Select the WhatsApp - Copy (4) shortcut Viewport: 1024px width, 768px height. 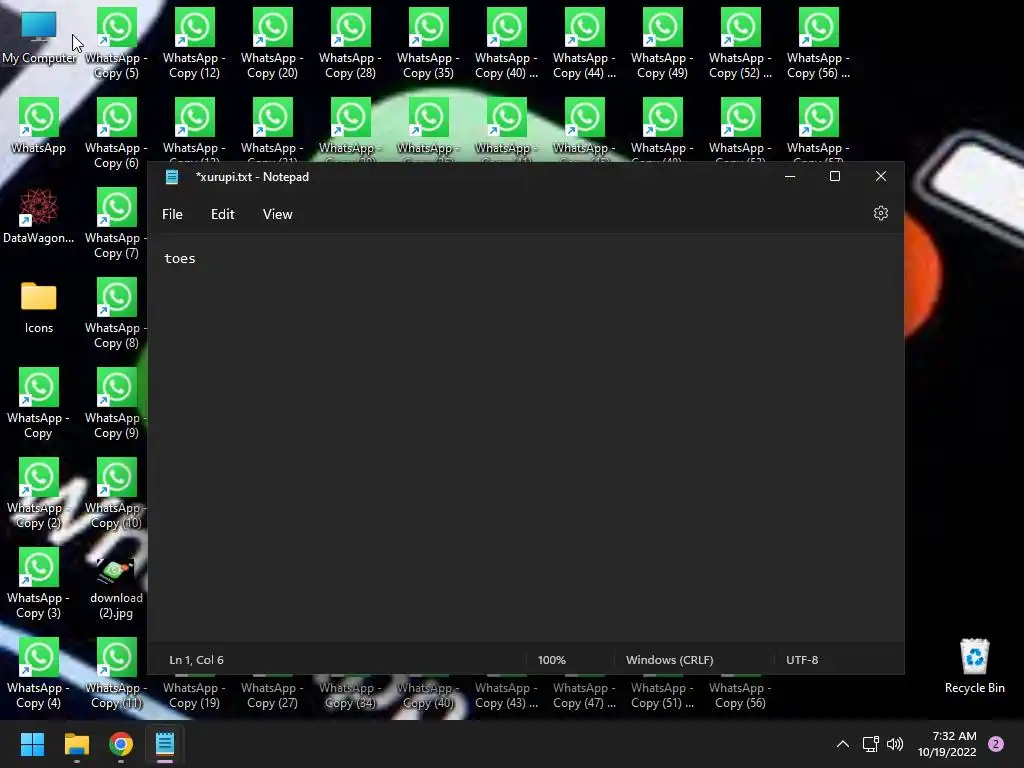pos(39,675)
